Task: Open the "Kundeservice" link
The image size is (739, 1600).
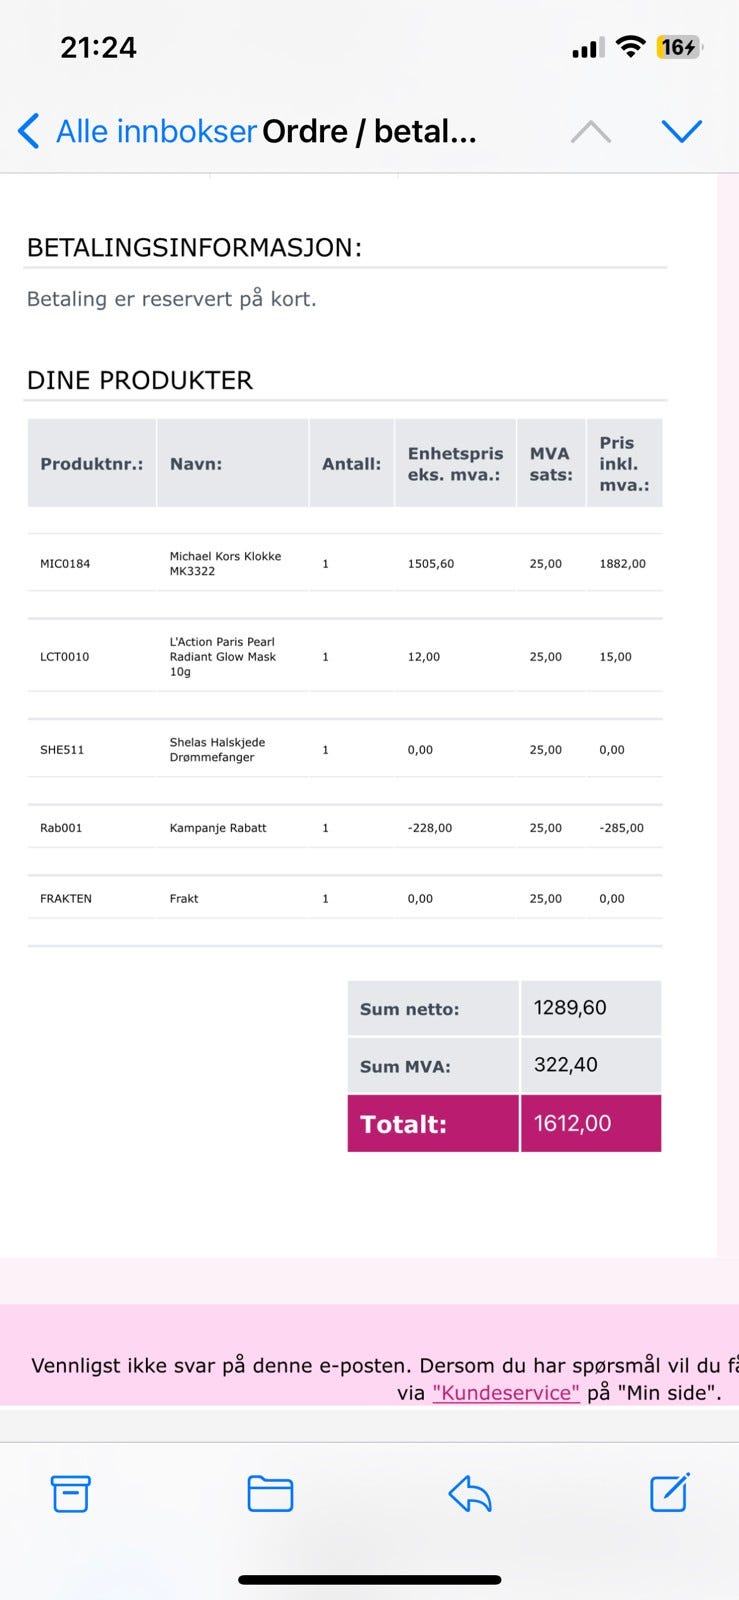Action: (x=506, y=1393)
